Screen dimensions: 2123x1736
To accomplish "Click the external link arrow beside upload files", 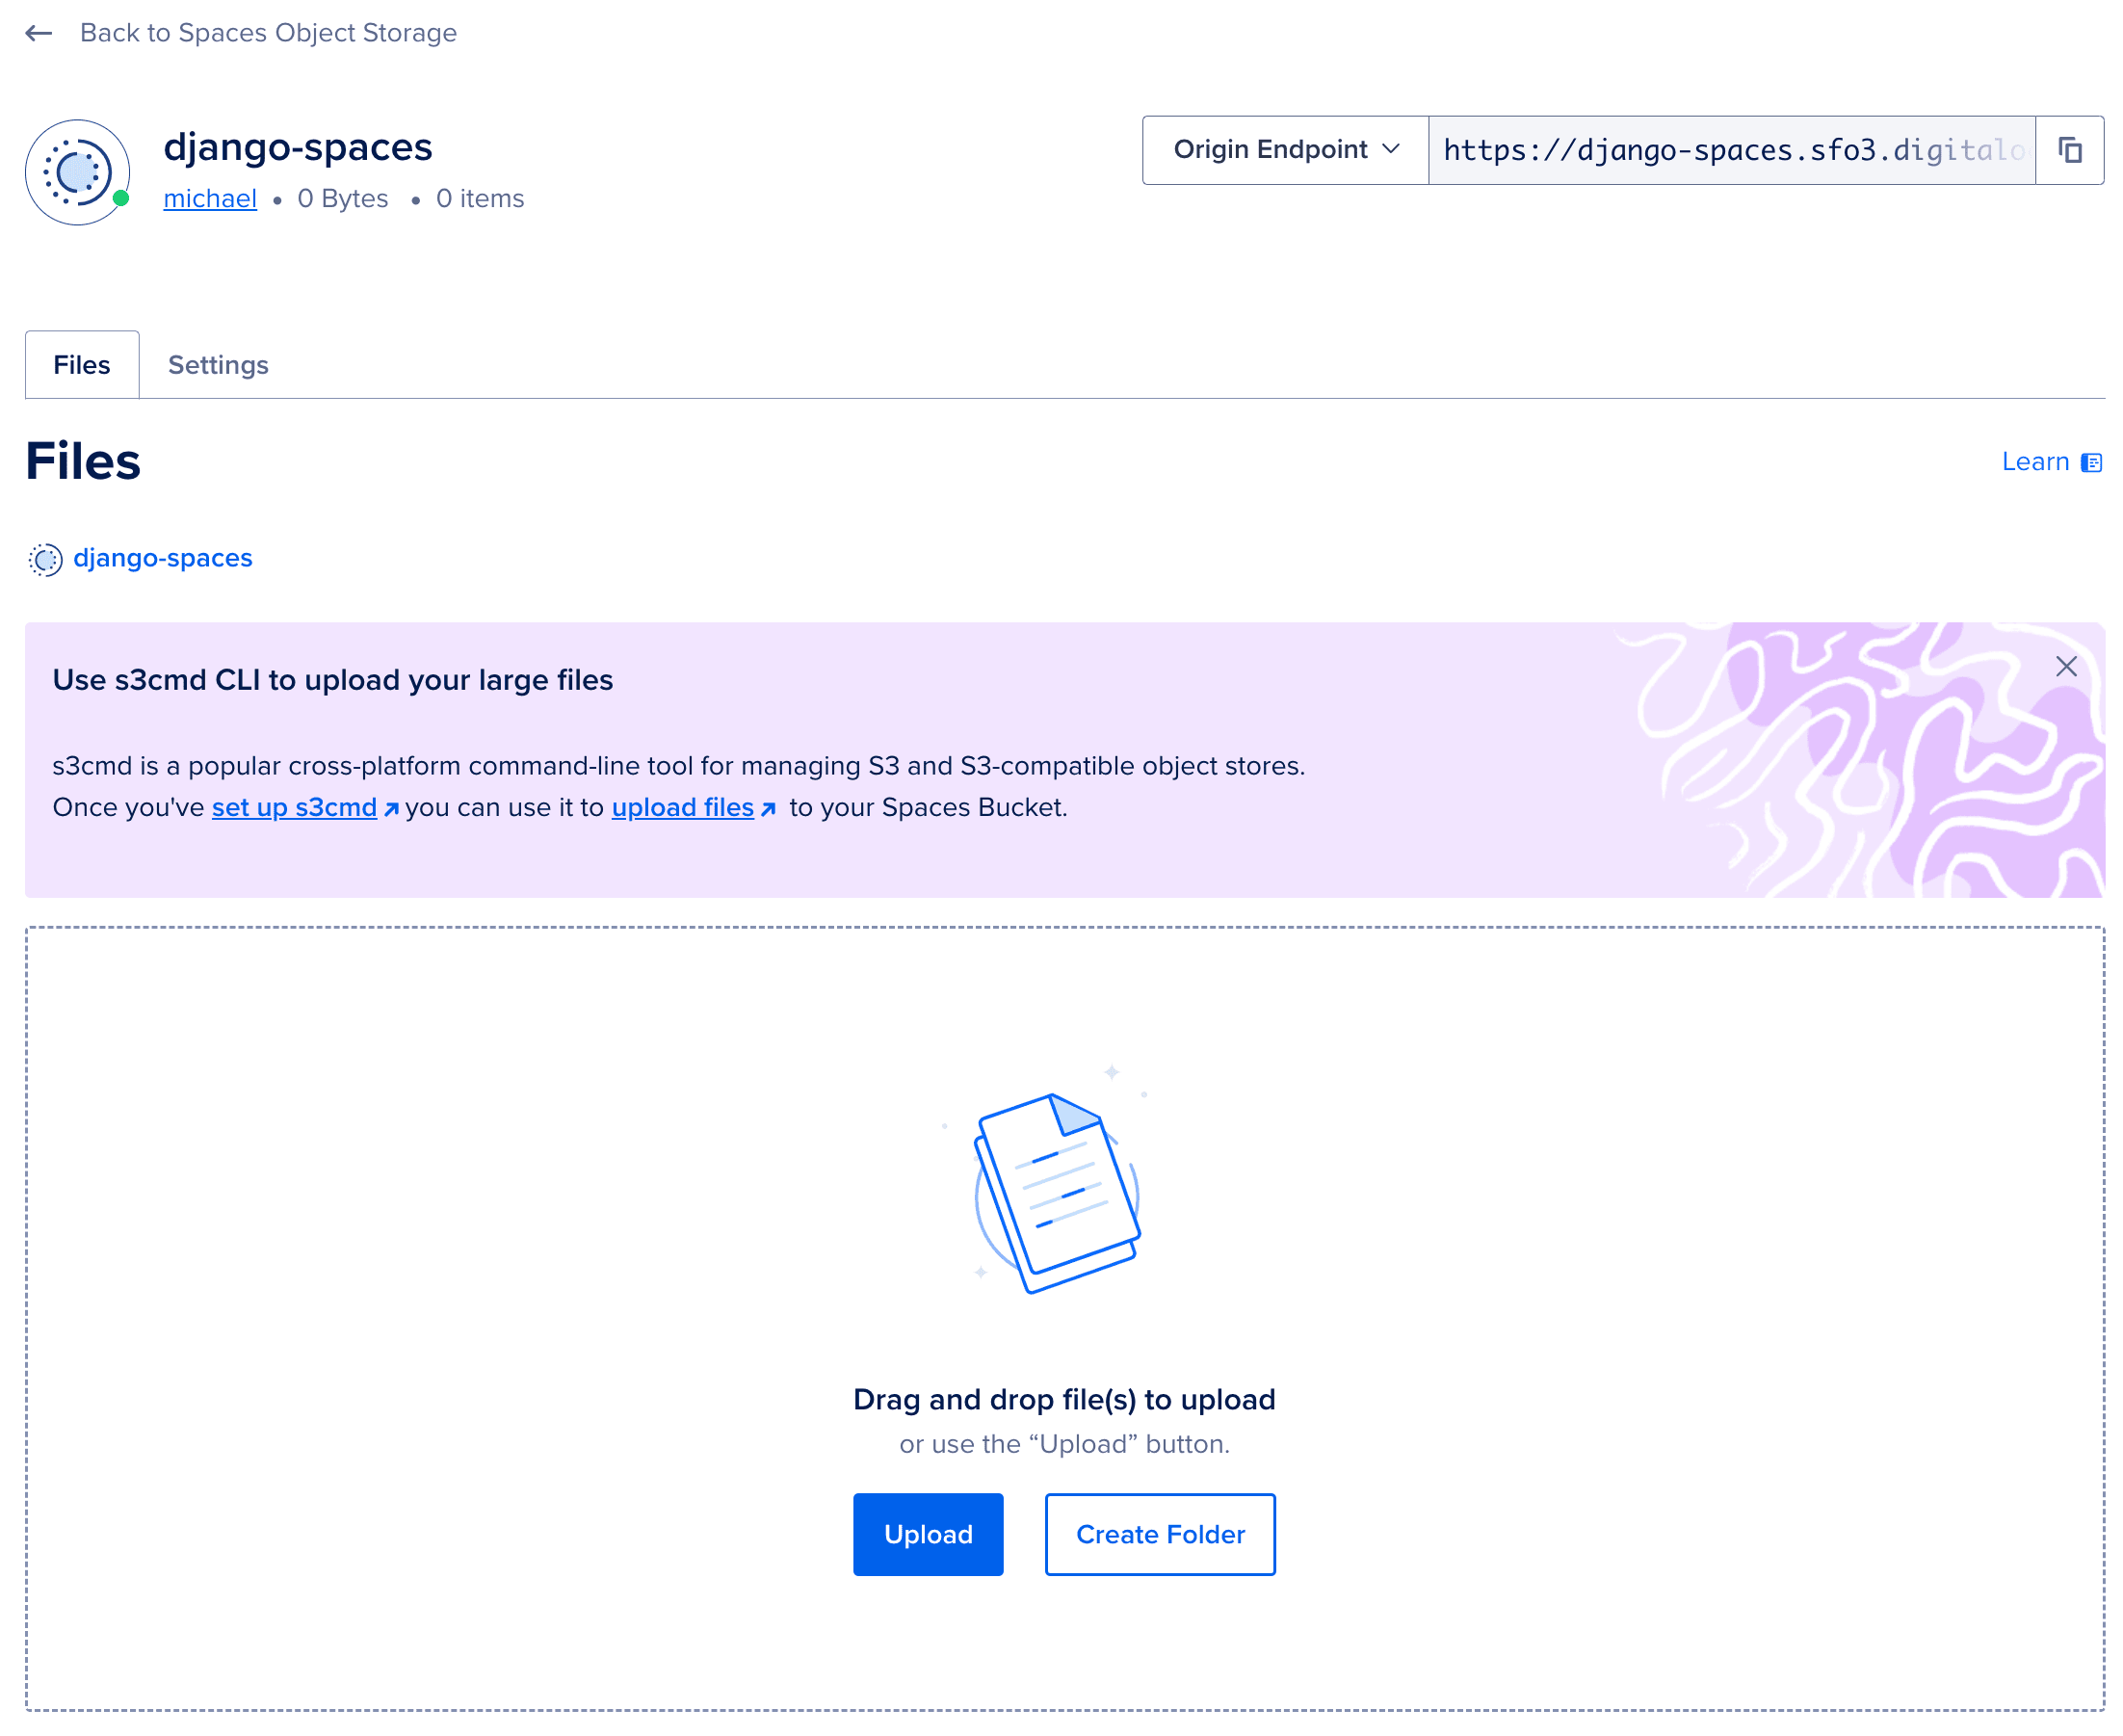I will (768, 808).
